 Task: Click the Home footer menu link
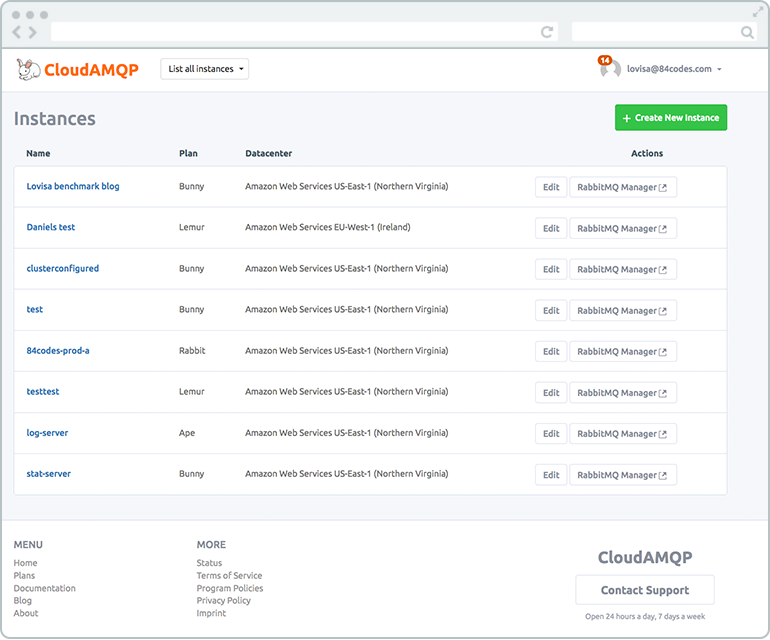pos(26,563)
